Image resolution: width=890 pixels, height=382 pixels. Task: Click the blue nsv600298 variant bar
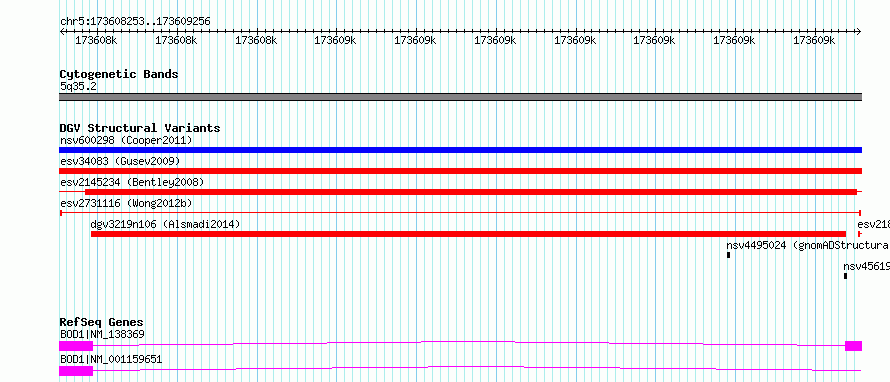[x=460, y=150]
